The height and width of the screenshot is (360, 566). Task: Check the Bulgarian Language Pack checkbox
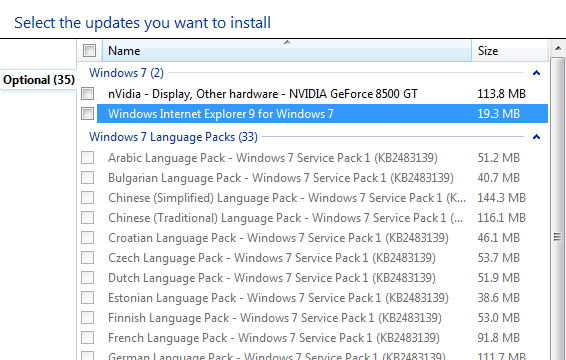tap(87, 178)
